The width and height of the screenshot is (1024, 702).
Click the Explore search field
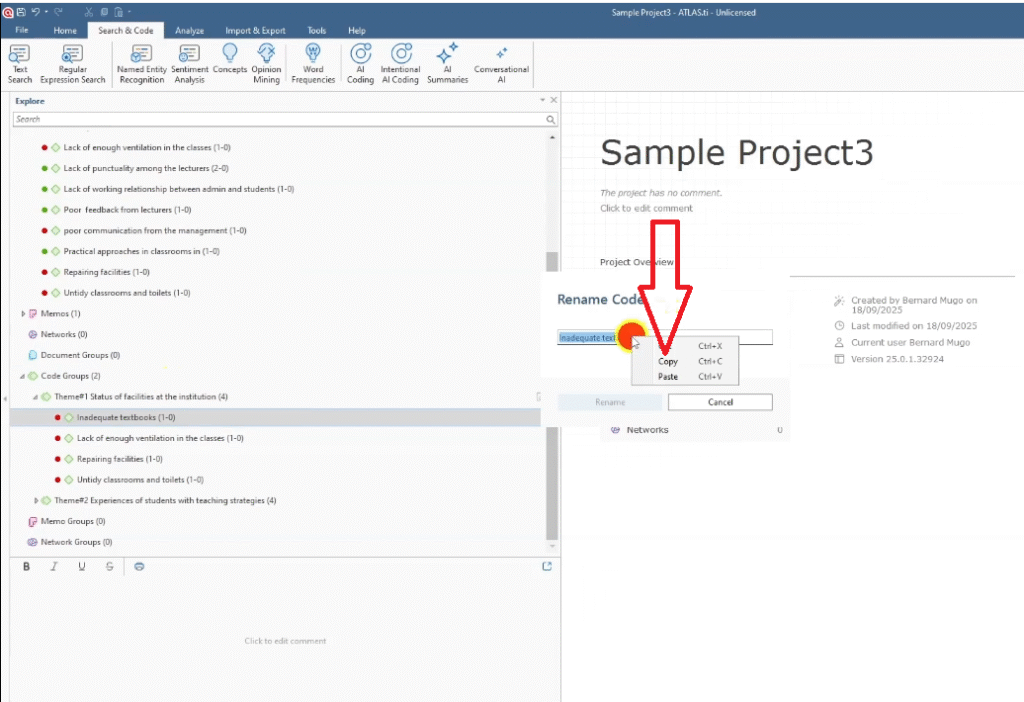coord(280,119)
